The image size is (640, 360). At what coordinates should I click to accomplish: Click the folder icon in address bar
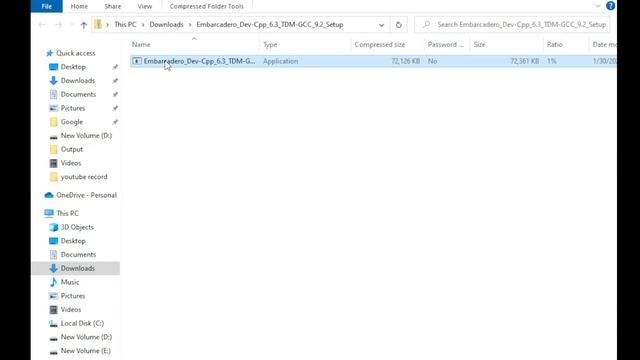click(98, 24)
